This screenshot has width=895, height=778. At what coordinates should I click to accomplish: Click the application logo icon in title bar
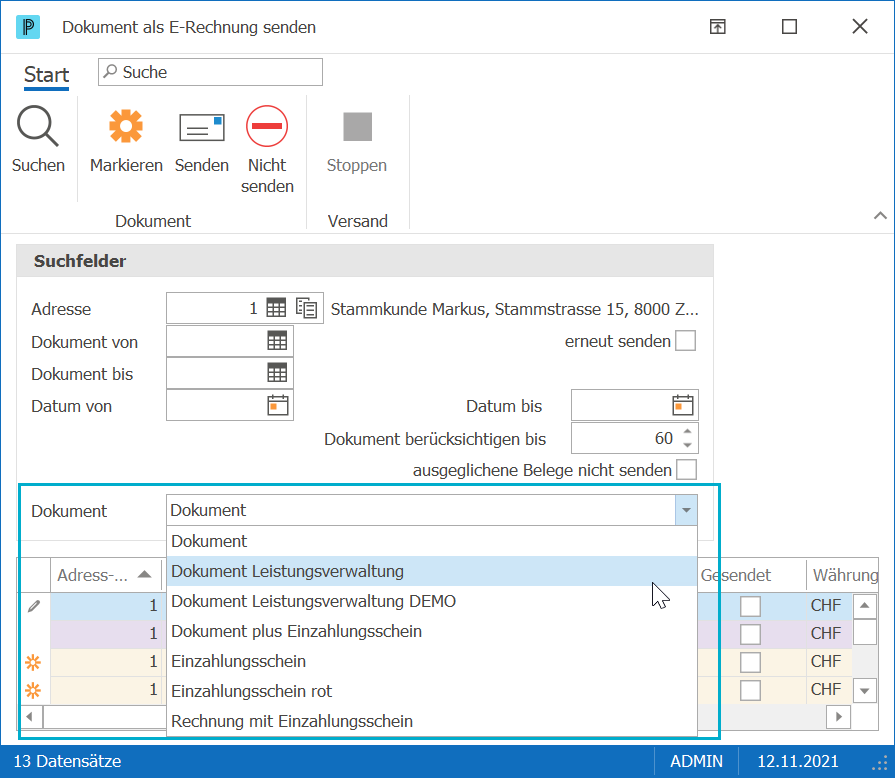28,27
